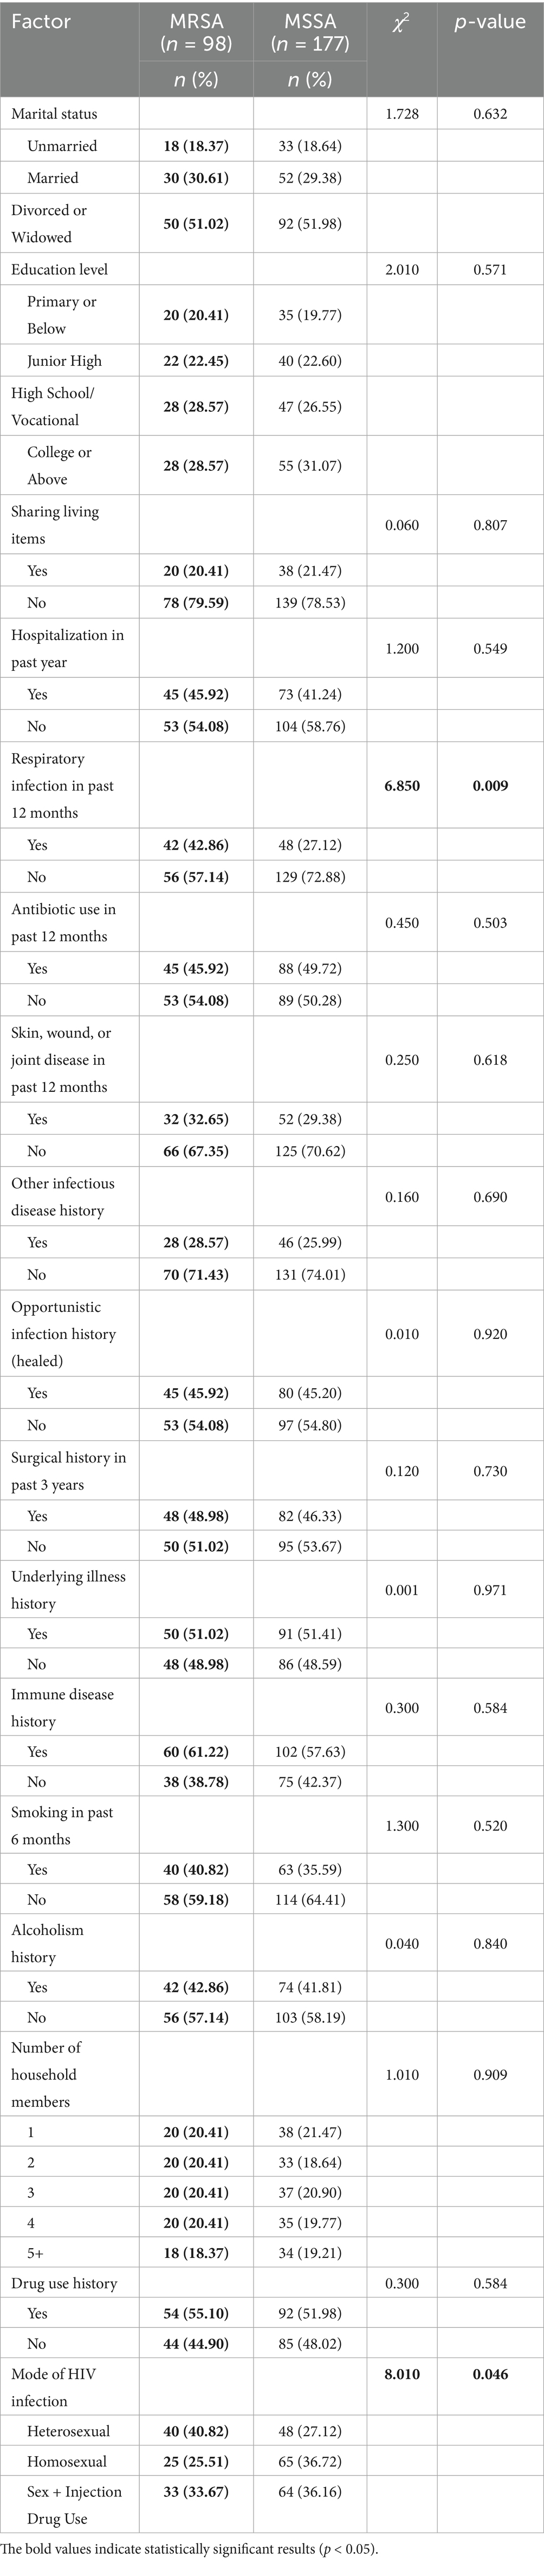Click the bold 6.850 chi-square value
The width and height of the screenshot is (544, 2576).
402,786
